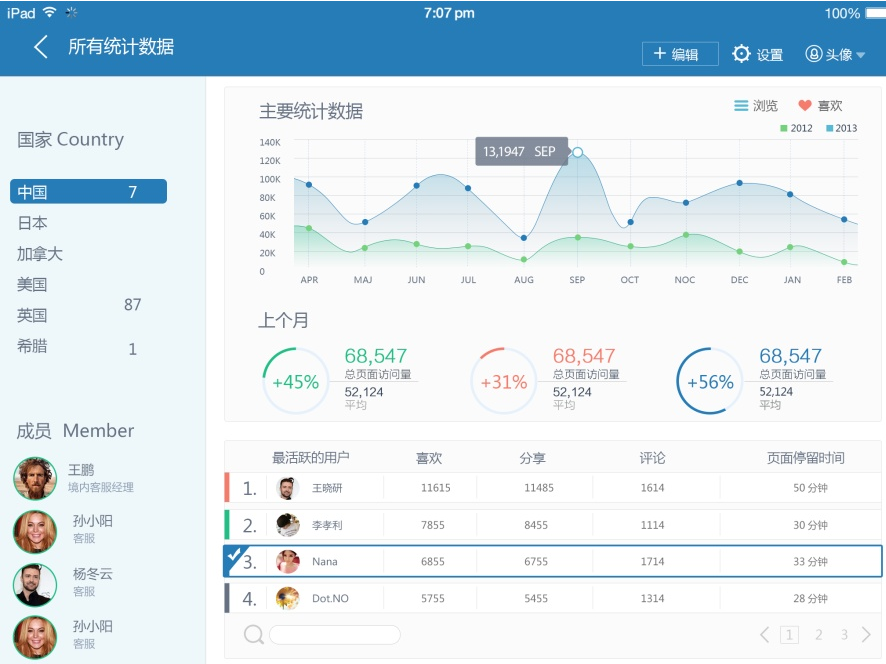886x664 pixels.
Task: Click the list icon beside 浏览
Action: tap(740, 105)
